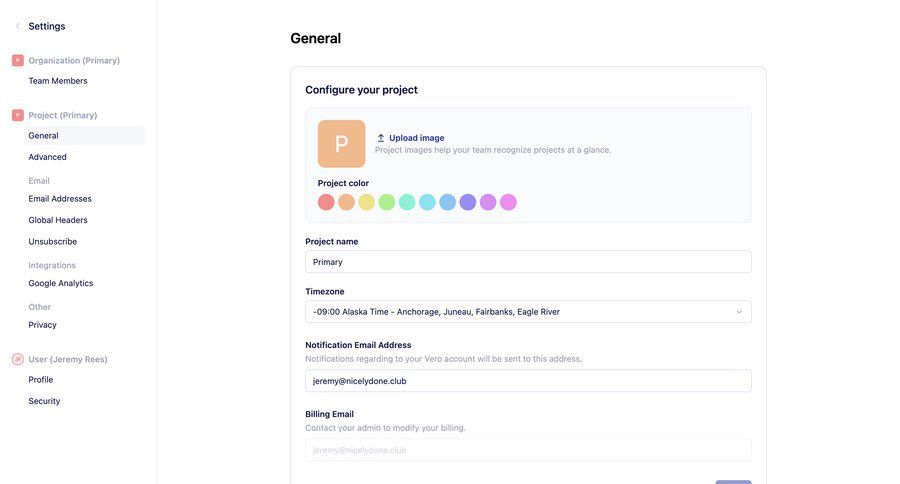Click the Project (Primary) badge icon
The width and height of the screenshot is (900, 484).
pos(18,115)
